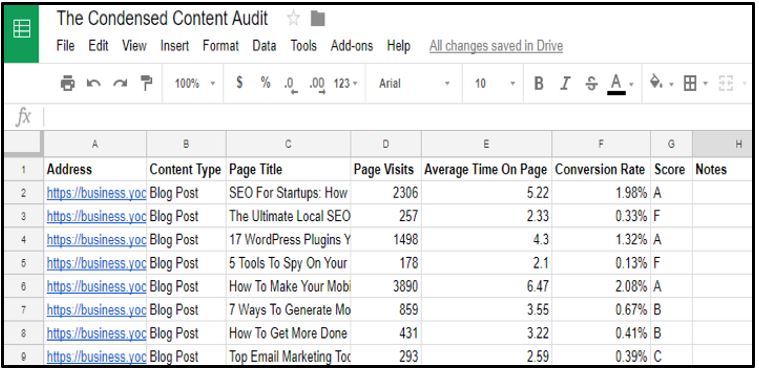The width and height of the screenshot is (759, 370).
Task: Open the address link in row 2
Action: [96, 193]
